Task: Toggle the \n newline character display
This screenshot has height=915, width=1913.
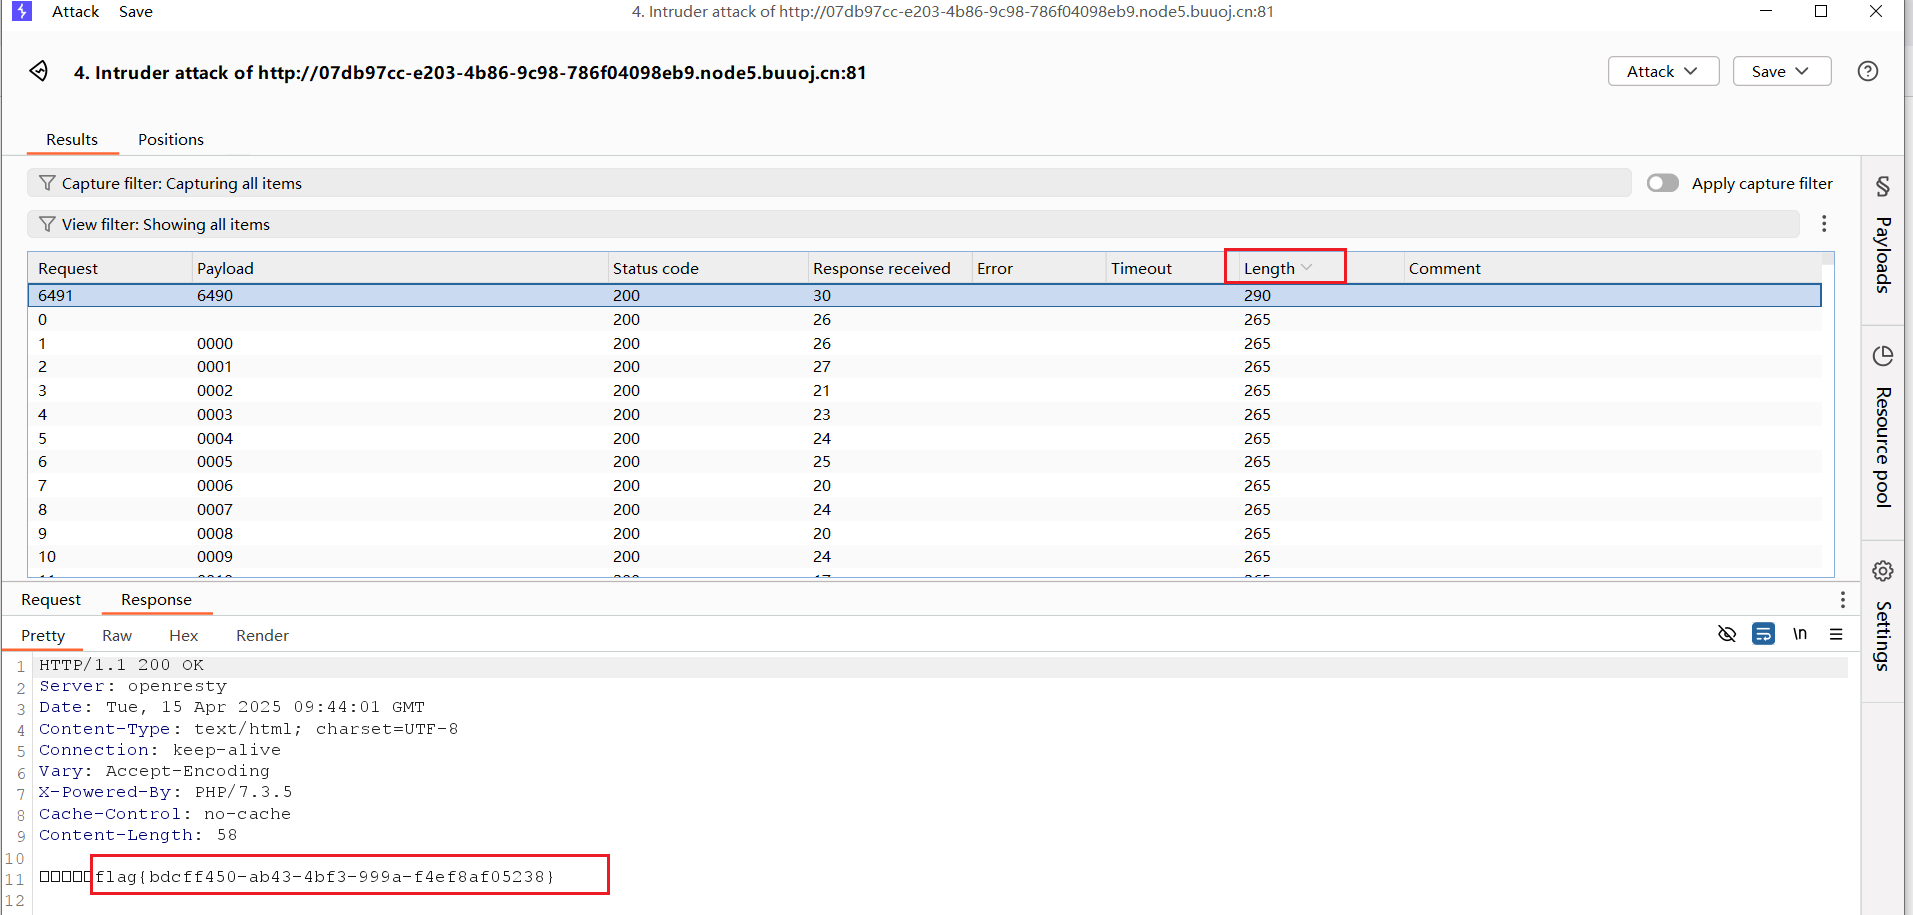Action: click(1800, 634)
